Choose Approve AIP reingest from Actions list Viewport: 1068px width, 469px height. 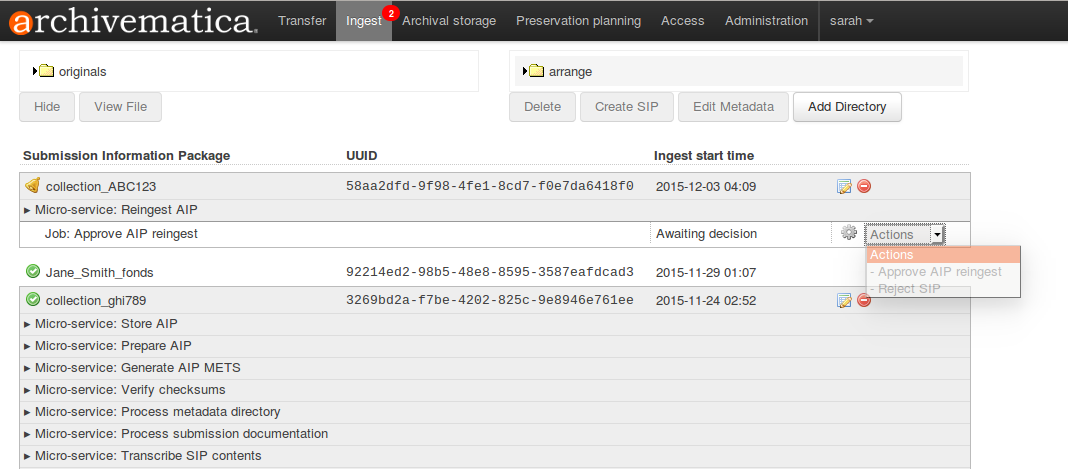(x=939, y=272)
